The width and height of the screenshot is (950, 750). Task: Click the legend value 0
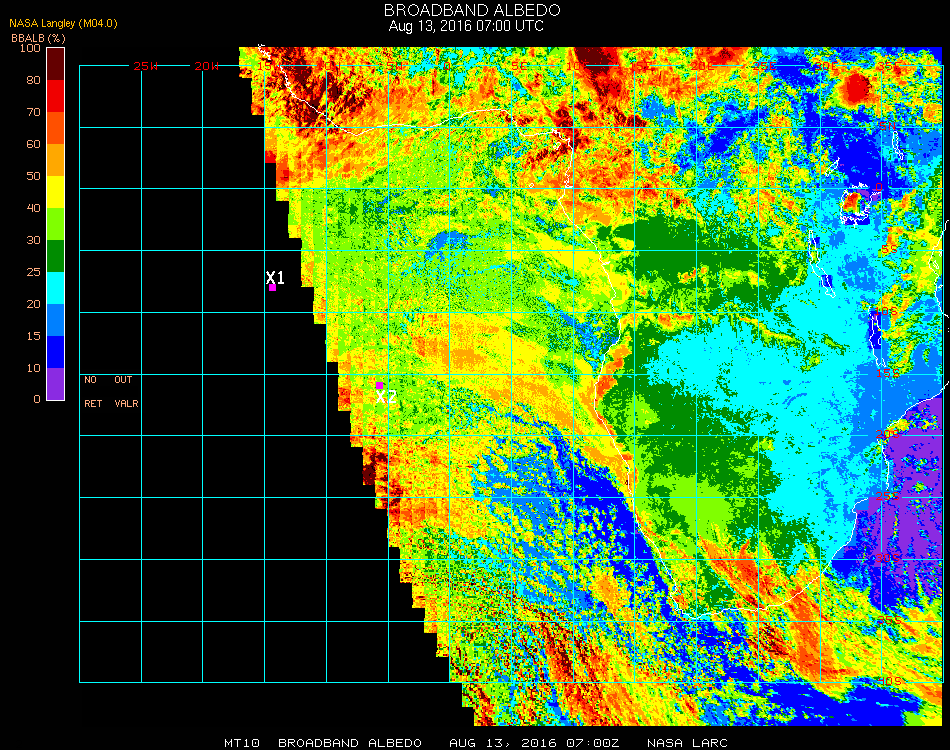click(x=37, y=399)
